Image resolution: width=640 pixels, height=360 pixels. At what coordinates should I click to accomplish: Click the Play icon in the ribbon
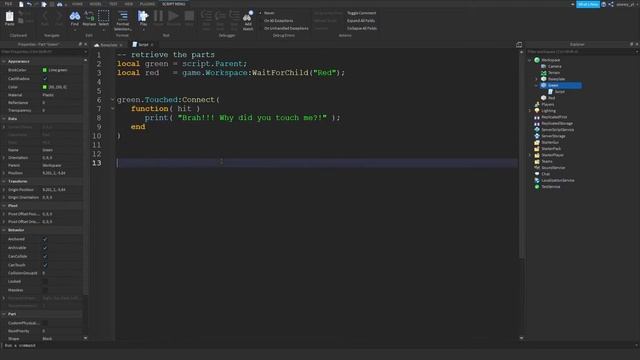(143, 16)
